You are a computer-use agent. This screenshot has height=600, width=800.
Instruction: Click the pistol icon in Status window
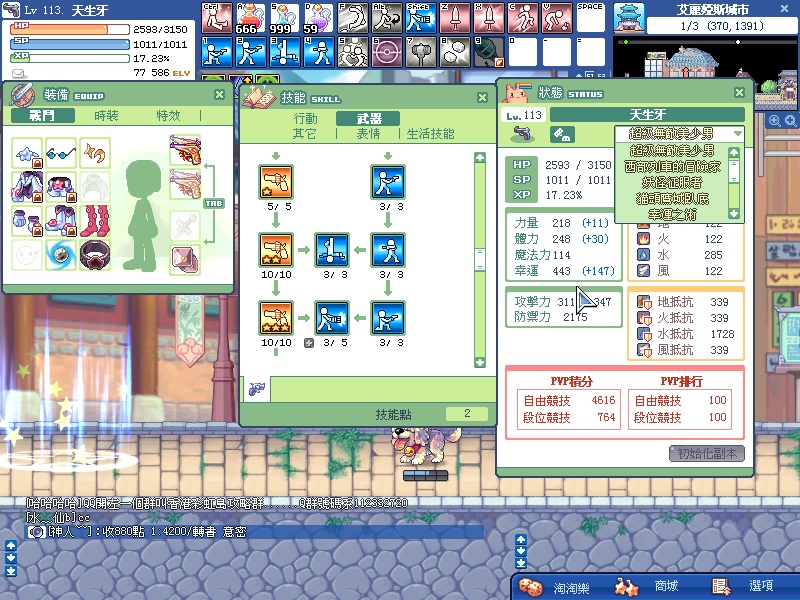tap(522, 134)
